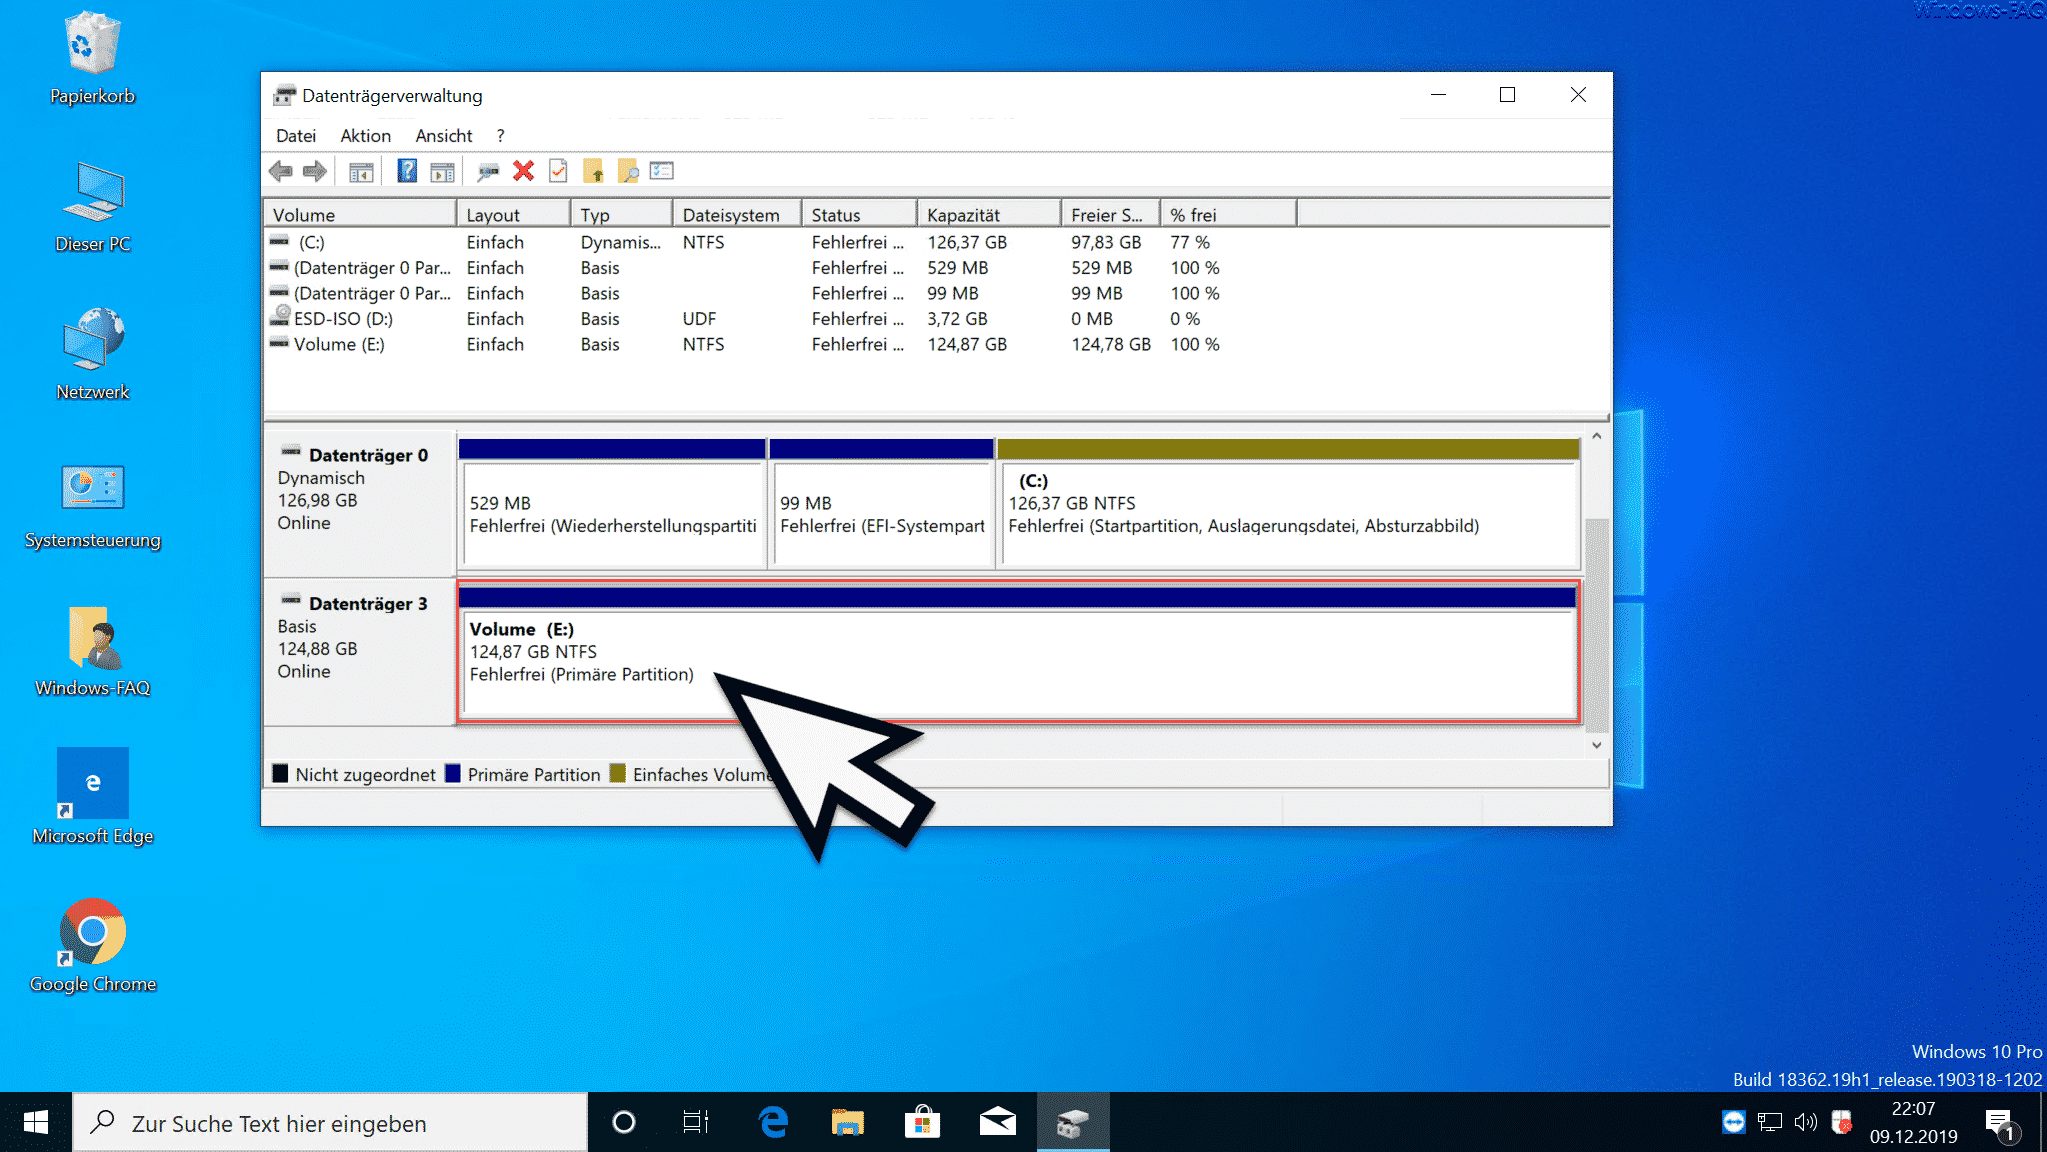The width and height of the screenshot is (2047, 1152).
Task: Open the Ansicht menu
Action: click(444, 136)
